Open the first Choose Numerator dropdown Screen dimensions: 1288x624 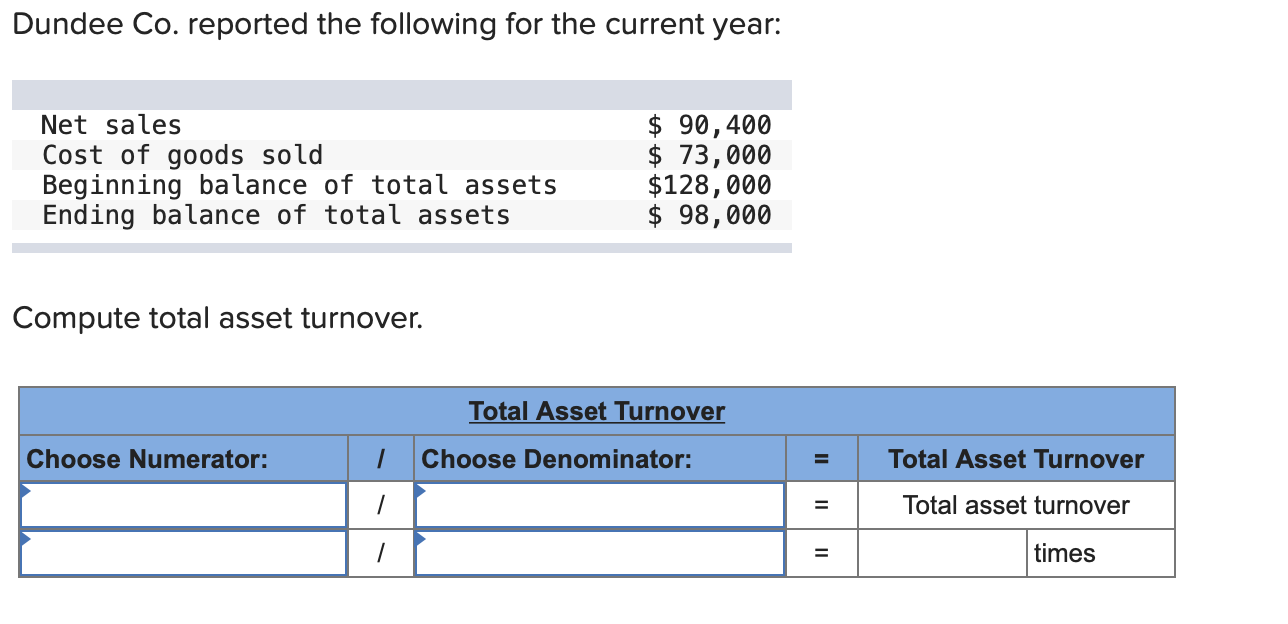click(x=183, y=504)
